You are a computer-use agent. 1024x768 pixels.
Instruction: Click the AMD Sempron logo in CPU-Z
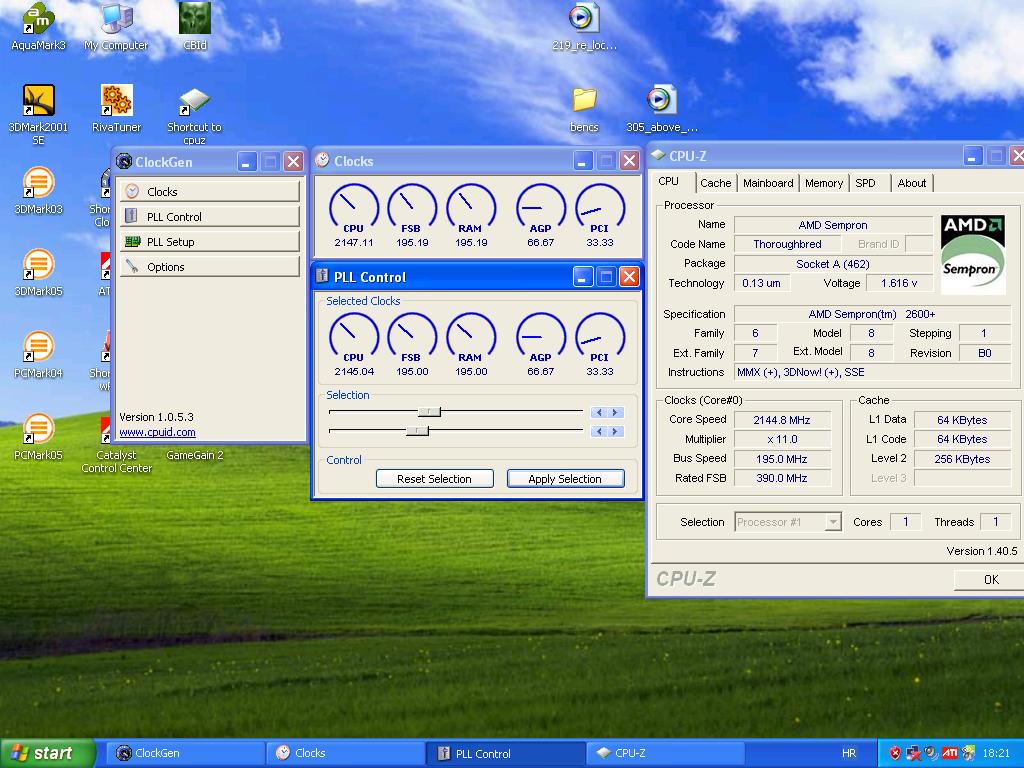coord(972,254)
